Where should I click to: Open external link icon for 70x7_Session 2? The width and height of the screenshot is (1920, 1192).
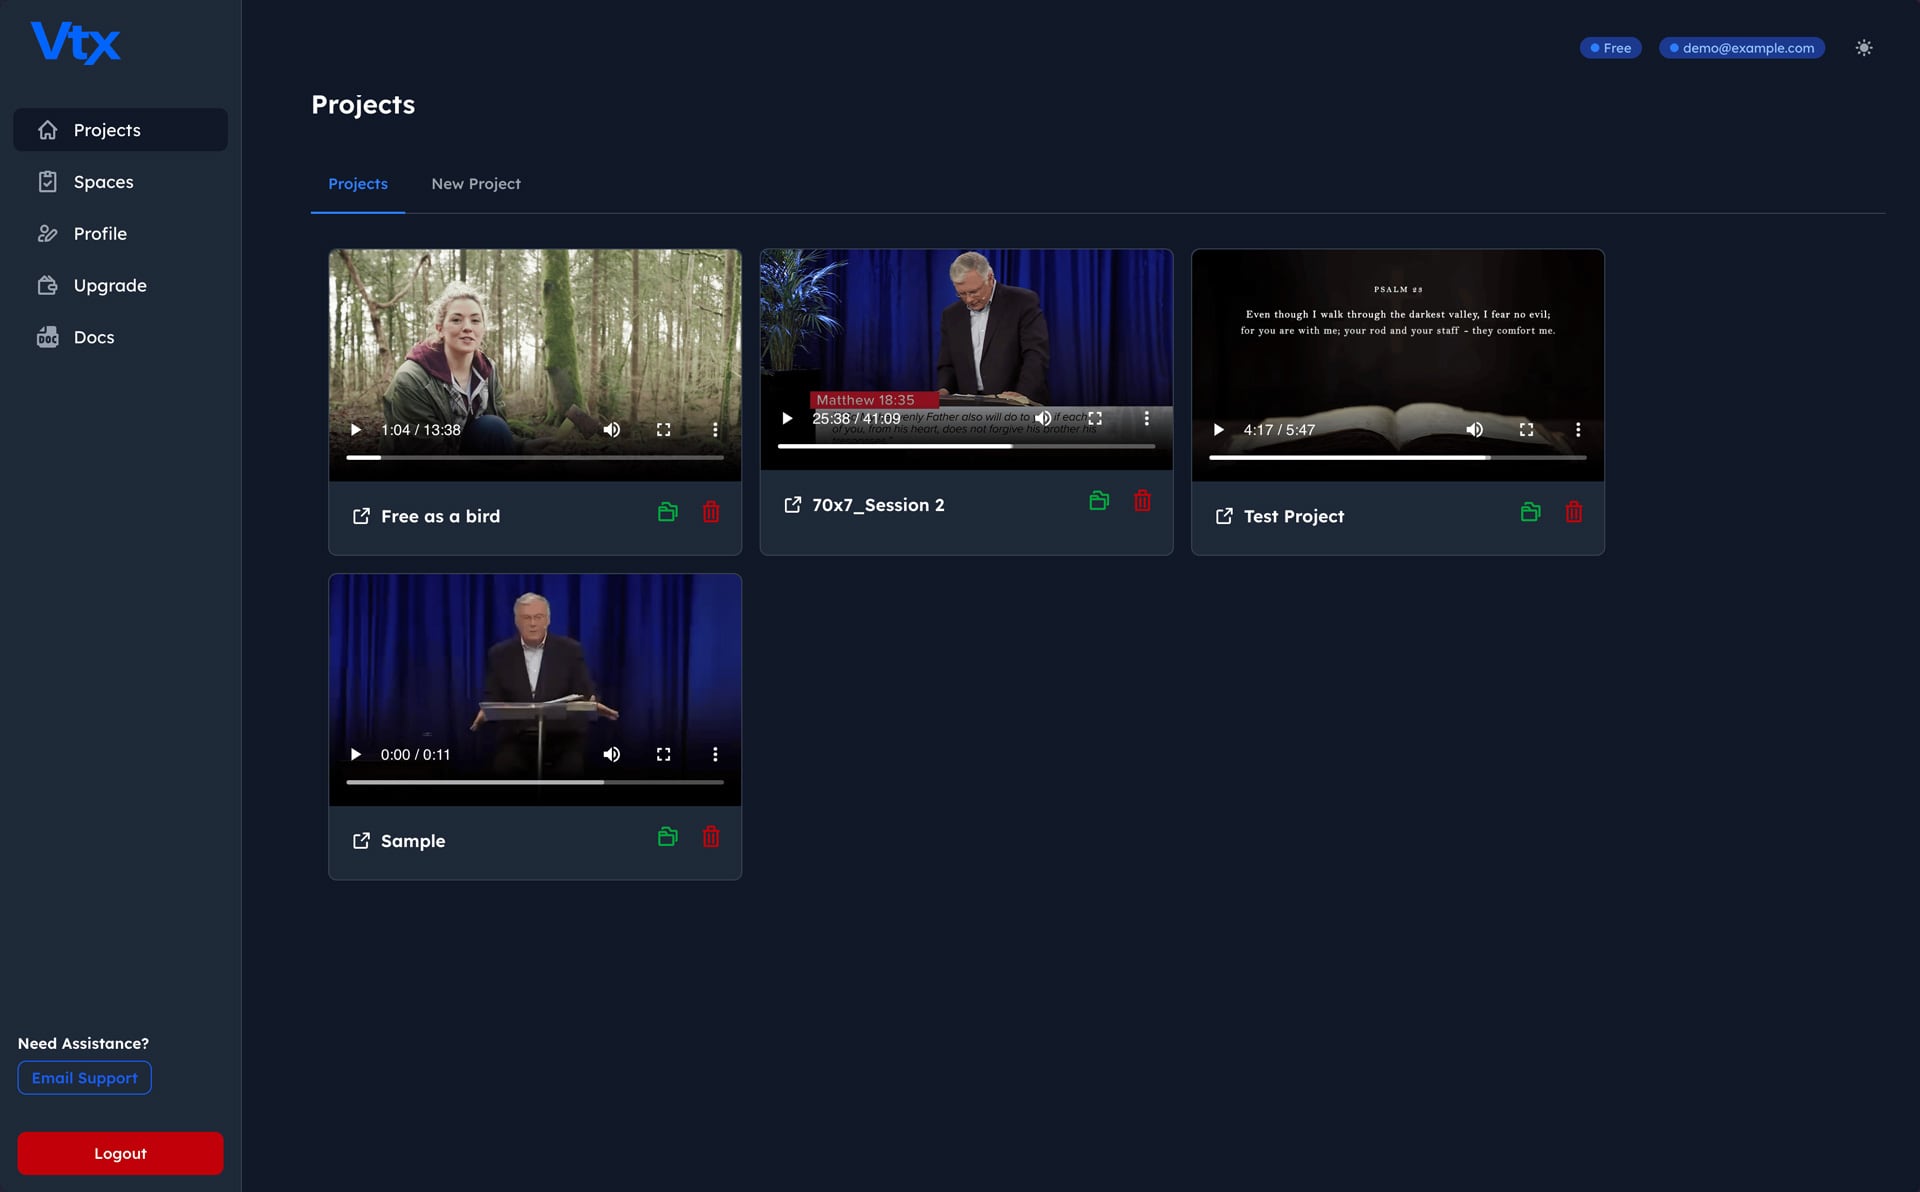point(792,505)
